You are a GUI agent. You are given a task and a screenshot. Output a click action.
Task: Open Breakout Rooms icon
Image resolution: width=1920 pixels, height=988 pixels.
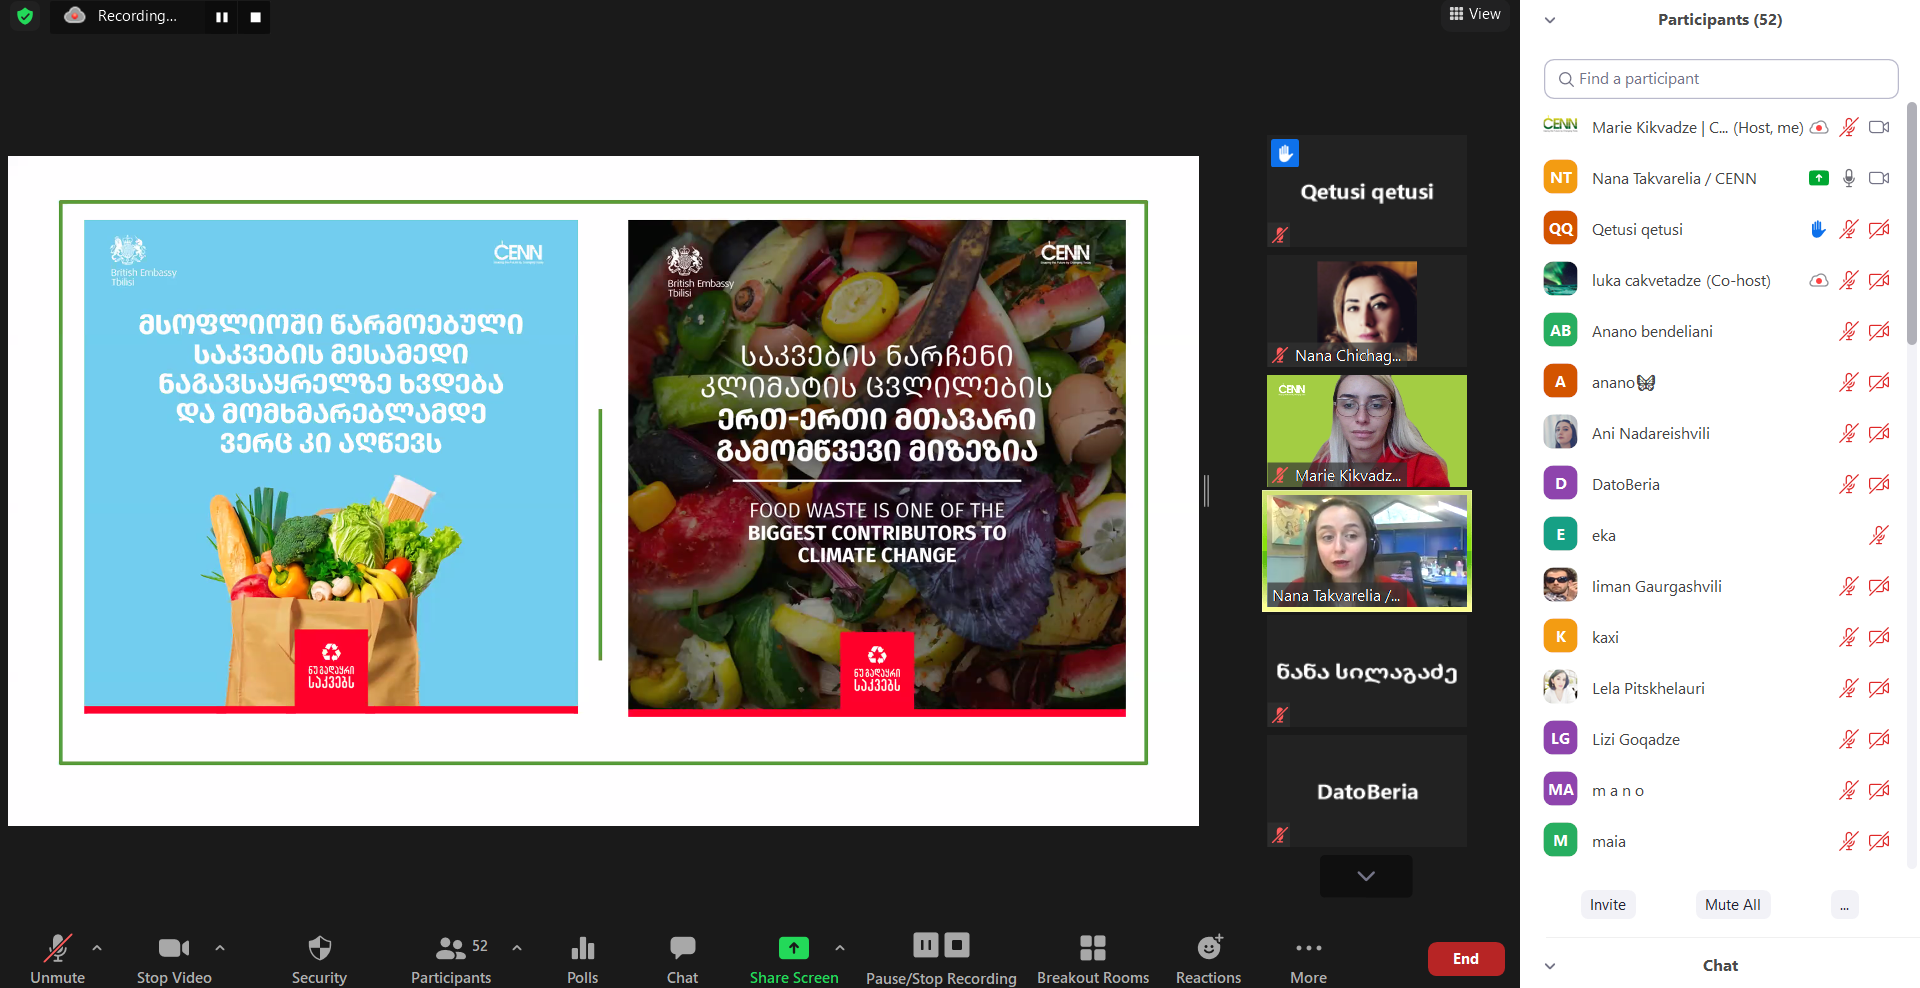[x=1092, y=948]
